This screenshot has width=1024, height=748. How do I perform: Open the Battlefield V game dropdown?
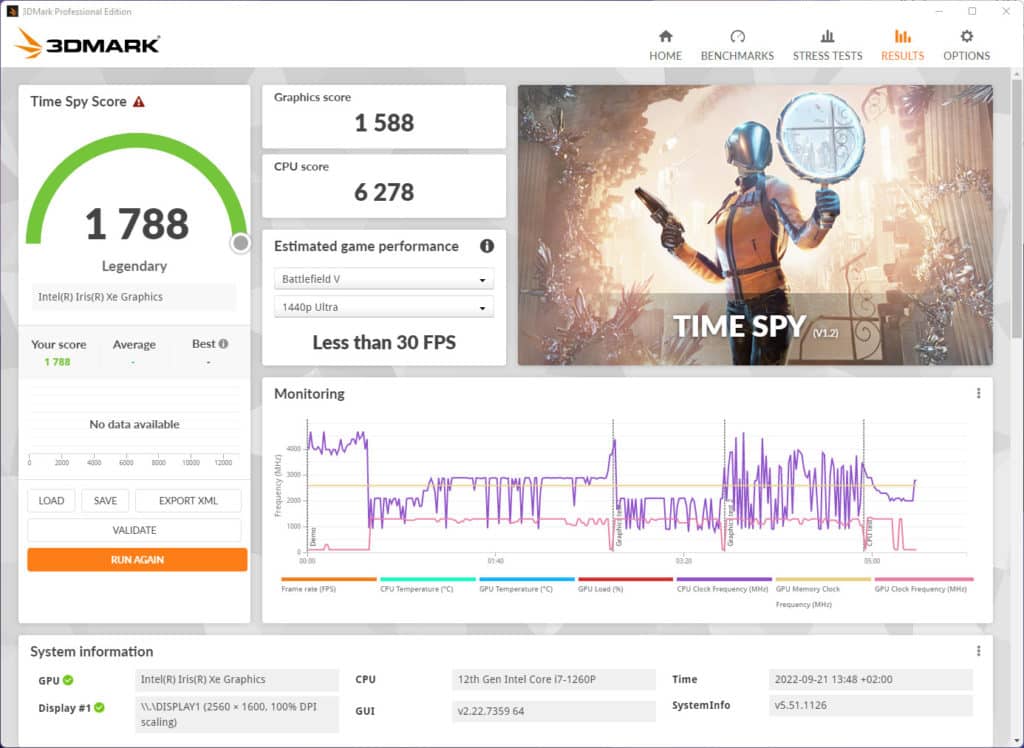[383, 279]
